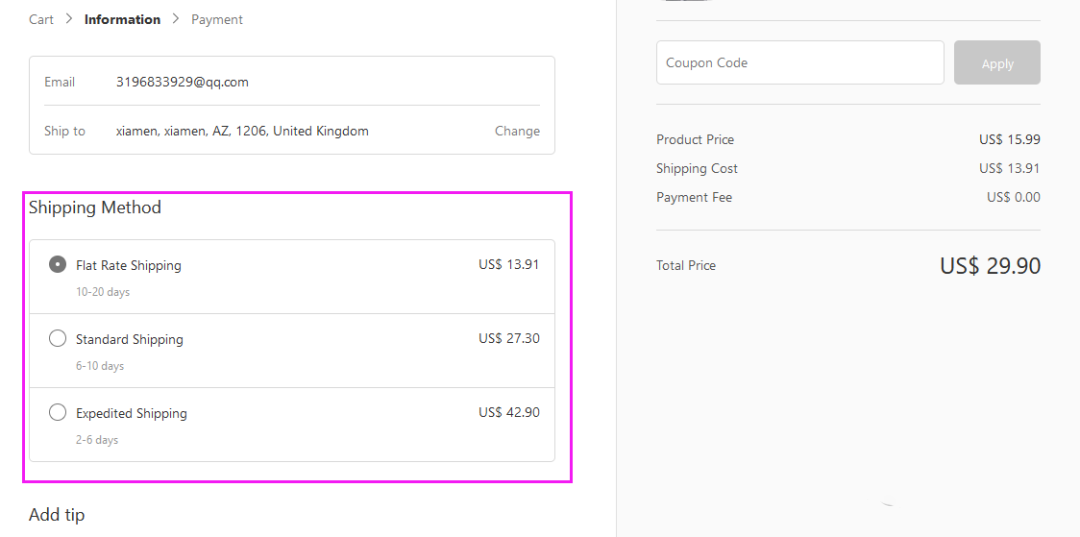Click Change to edit shipping address
This screenshot has width=1080, height=537.
[517, 131]
